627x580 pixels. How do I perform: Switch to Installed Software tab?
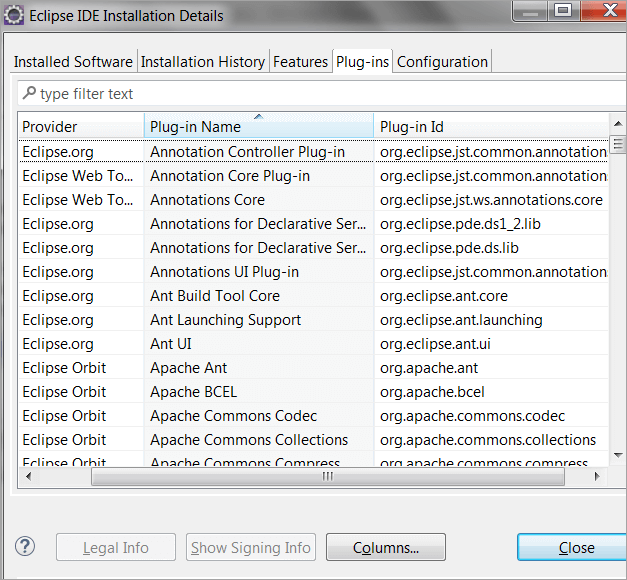click(73, 62)
